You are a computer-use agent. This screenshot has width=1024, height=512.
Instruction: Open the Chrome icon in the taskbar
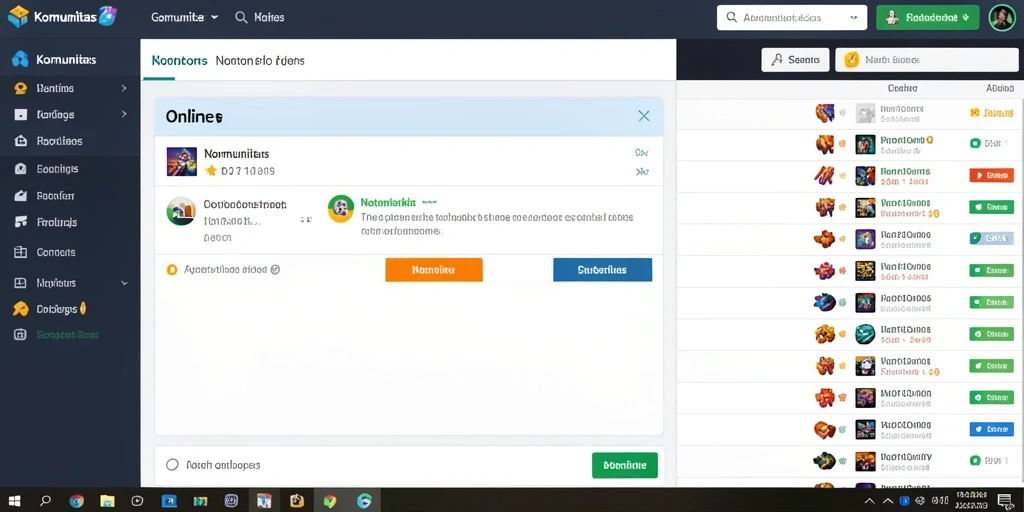pyautogui.click(x=76, y=501)
